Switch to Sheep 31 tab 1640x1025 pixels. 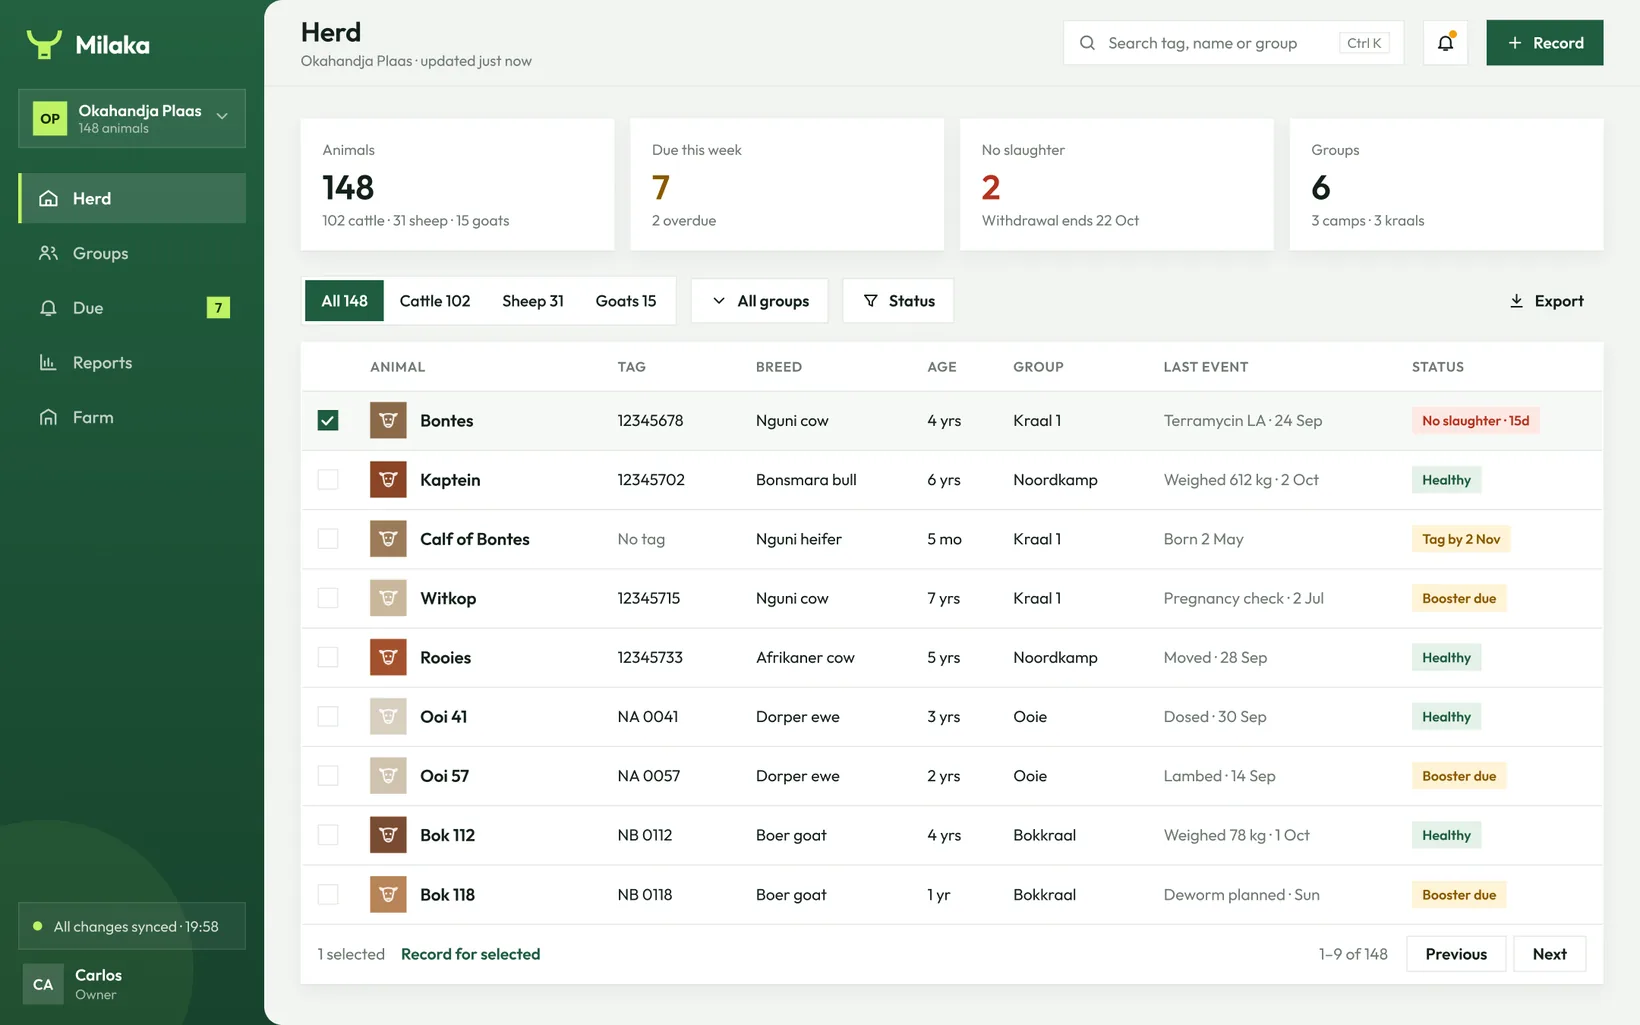point(533,301)
